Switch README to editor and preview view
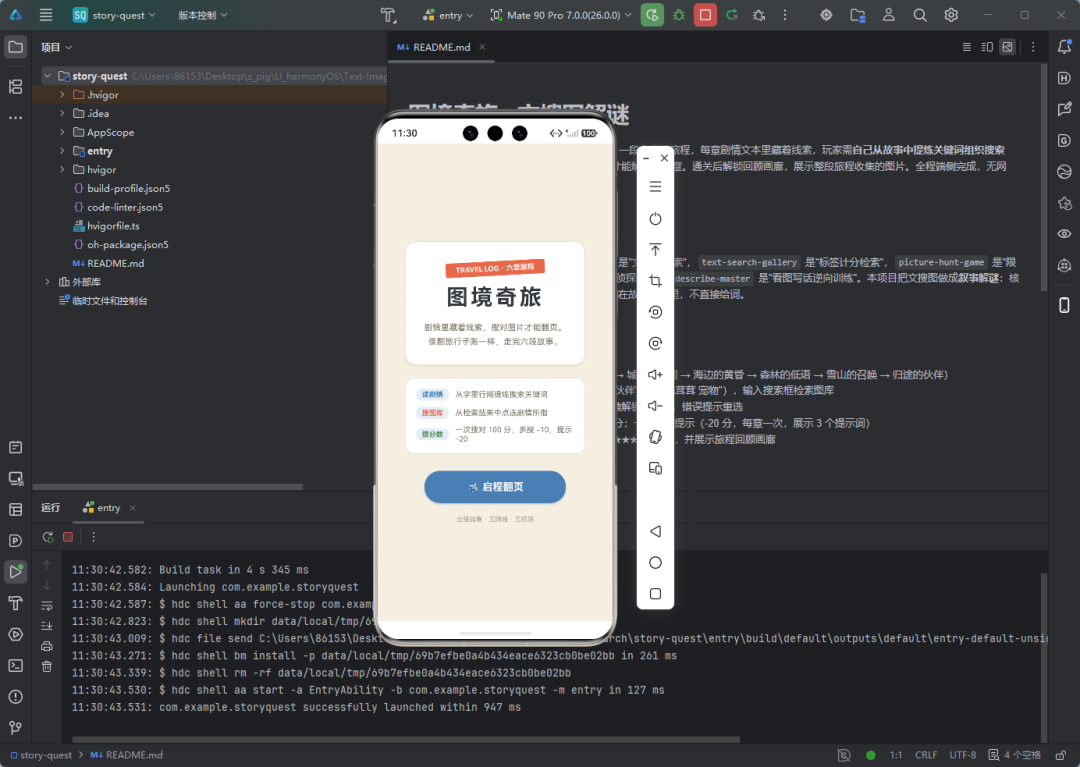The height and width of the screenshot is (767, 1080). click(x=987, y=47)
